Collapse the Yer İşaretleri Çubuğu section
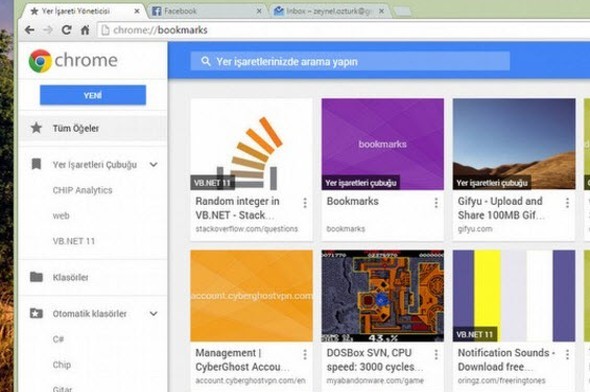Image resolution: width=590 pixels, height=392 pixels. tap(154, 164)
